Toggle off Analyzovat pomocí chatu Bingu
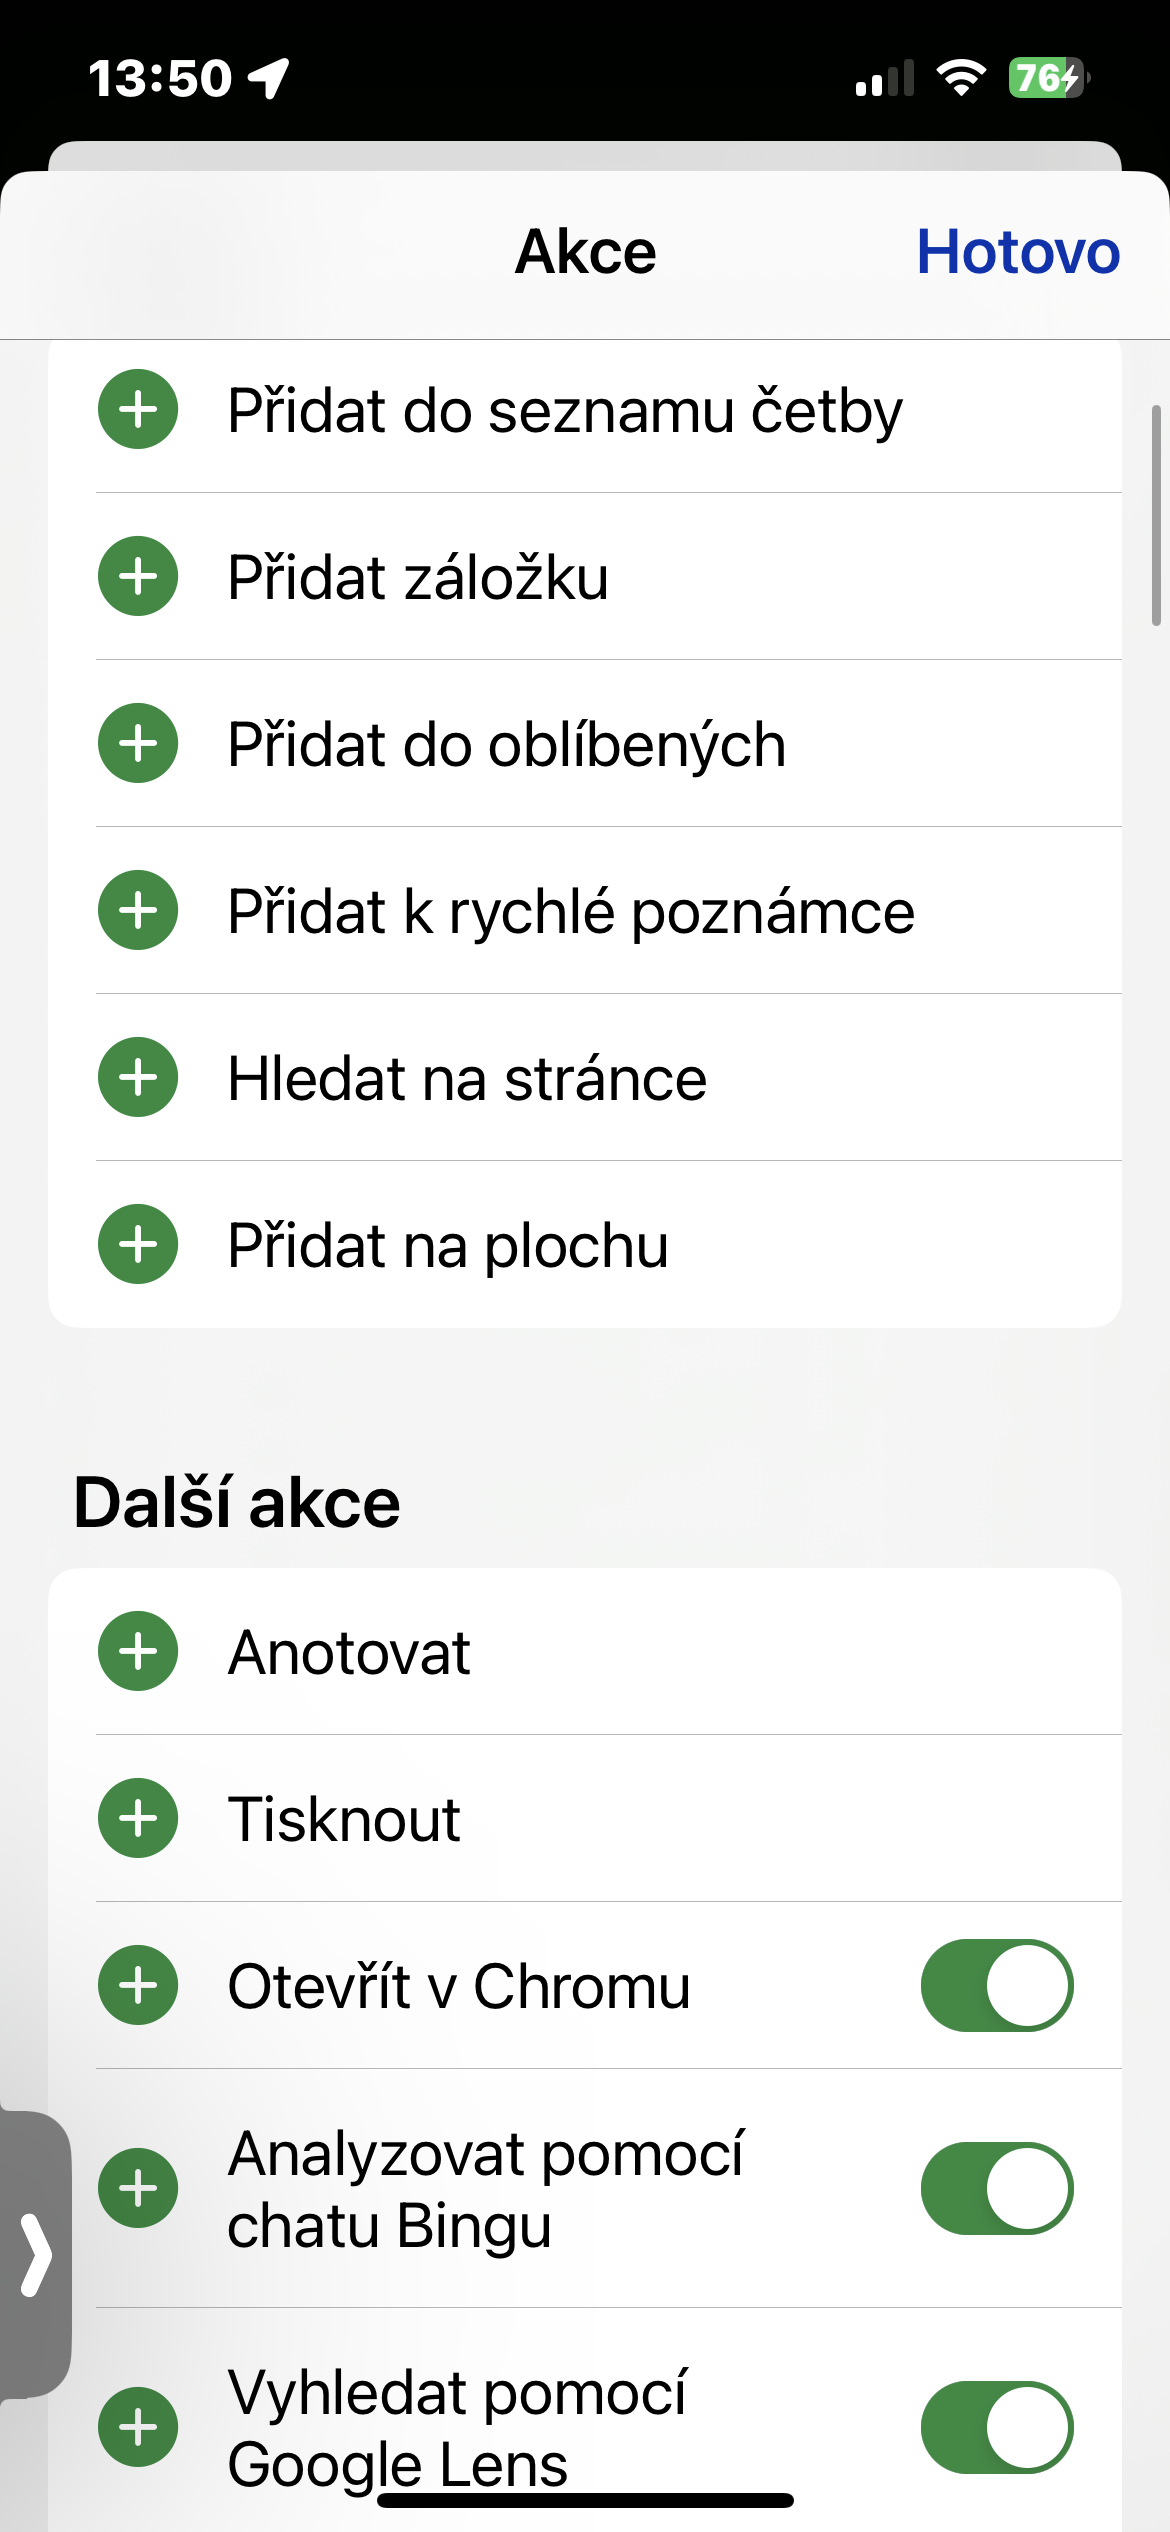This screenshot has width=1170, height=2532. 996,2189
